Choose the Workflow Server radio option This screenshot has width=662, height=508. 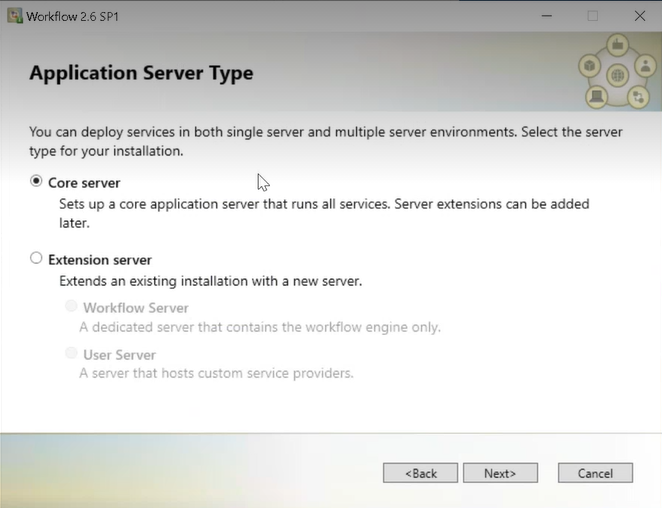click(71, 306)
